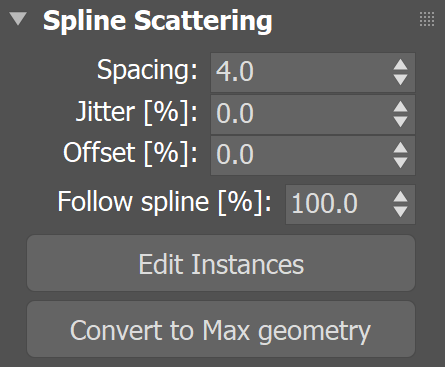Image resolution: width=445 pixels, height=367 pixels.
Task: Increase Follow spline with up arrow
Action: [x=400, y=197]
